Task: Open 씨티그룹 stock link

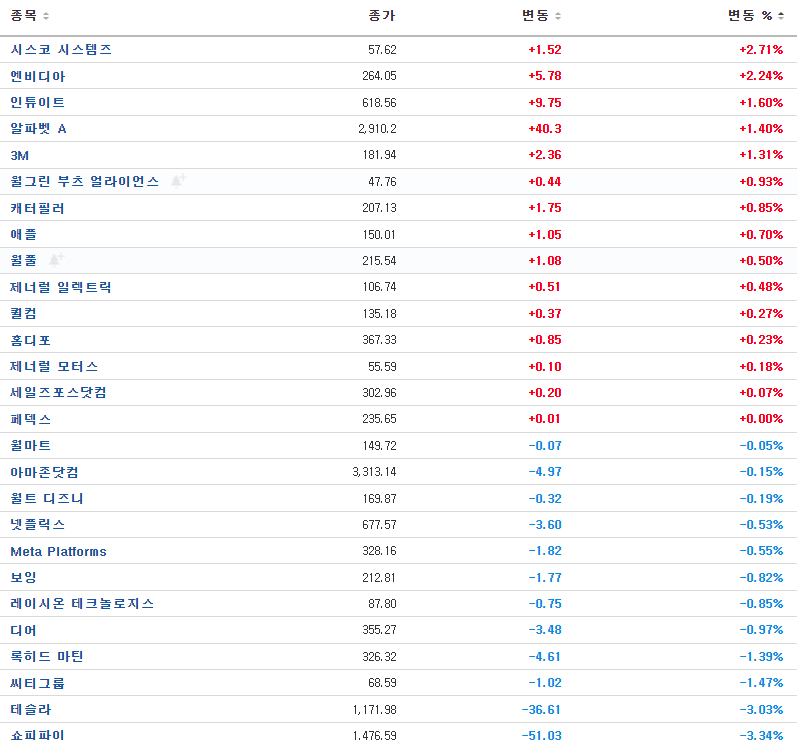Action: click(38, 683)
